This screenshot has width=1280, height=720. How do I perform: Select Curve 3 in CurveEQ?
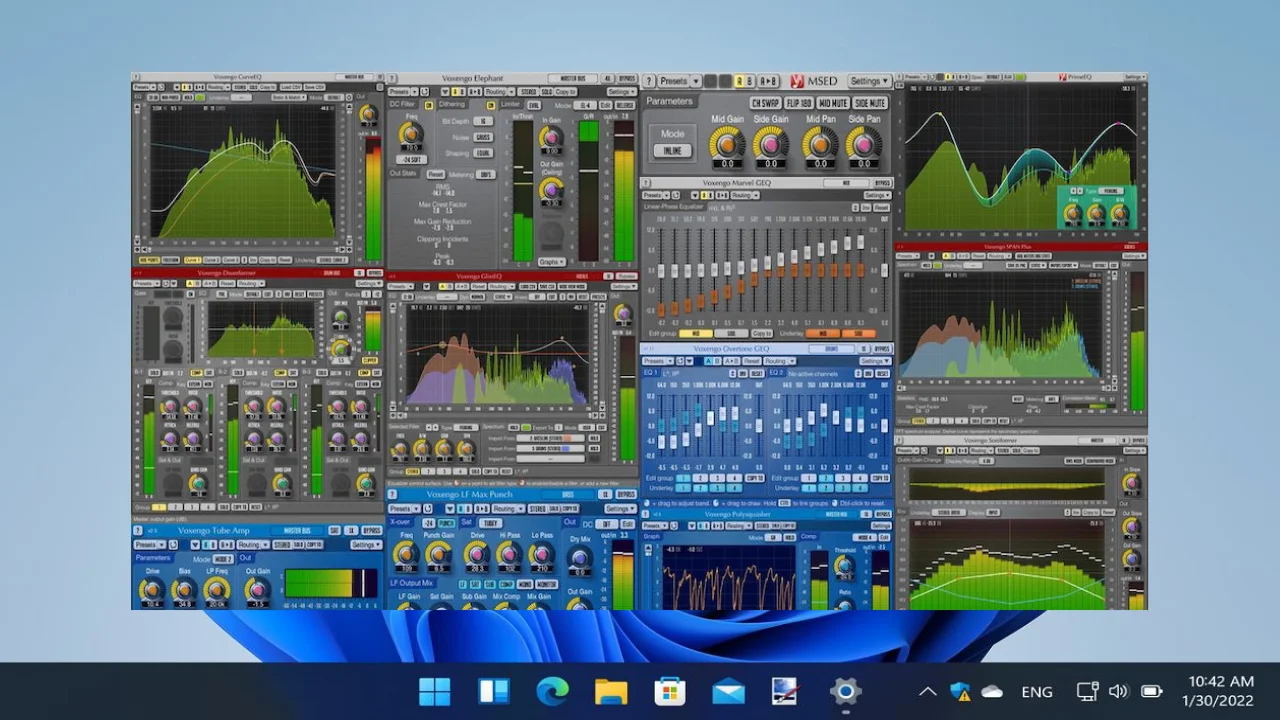[231, 258]
